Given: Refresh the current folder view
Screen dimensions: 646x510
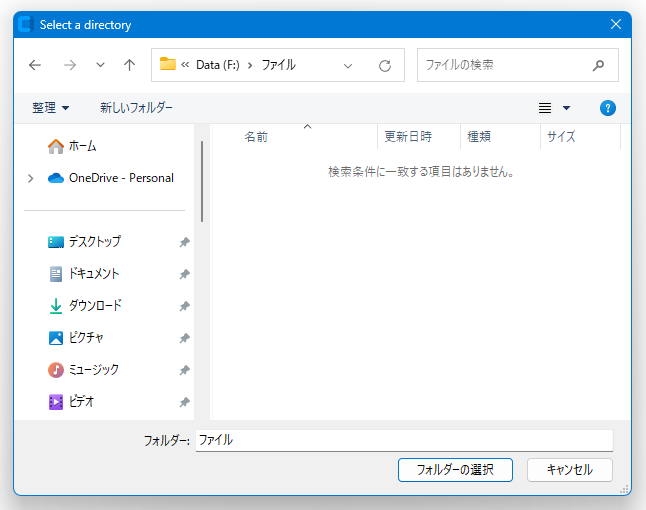Looking at the screenshot, I should tap(385, 66).
